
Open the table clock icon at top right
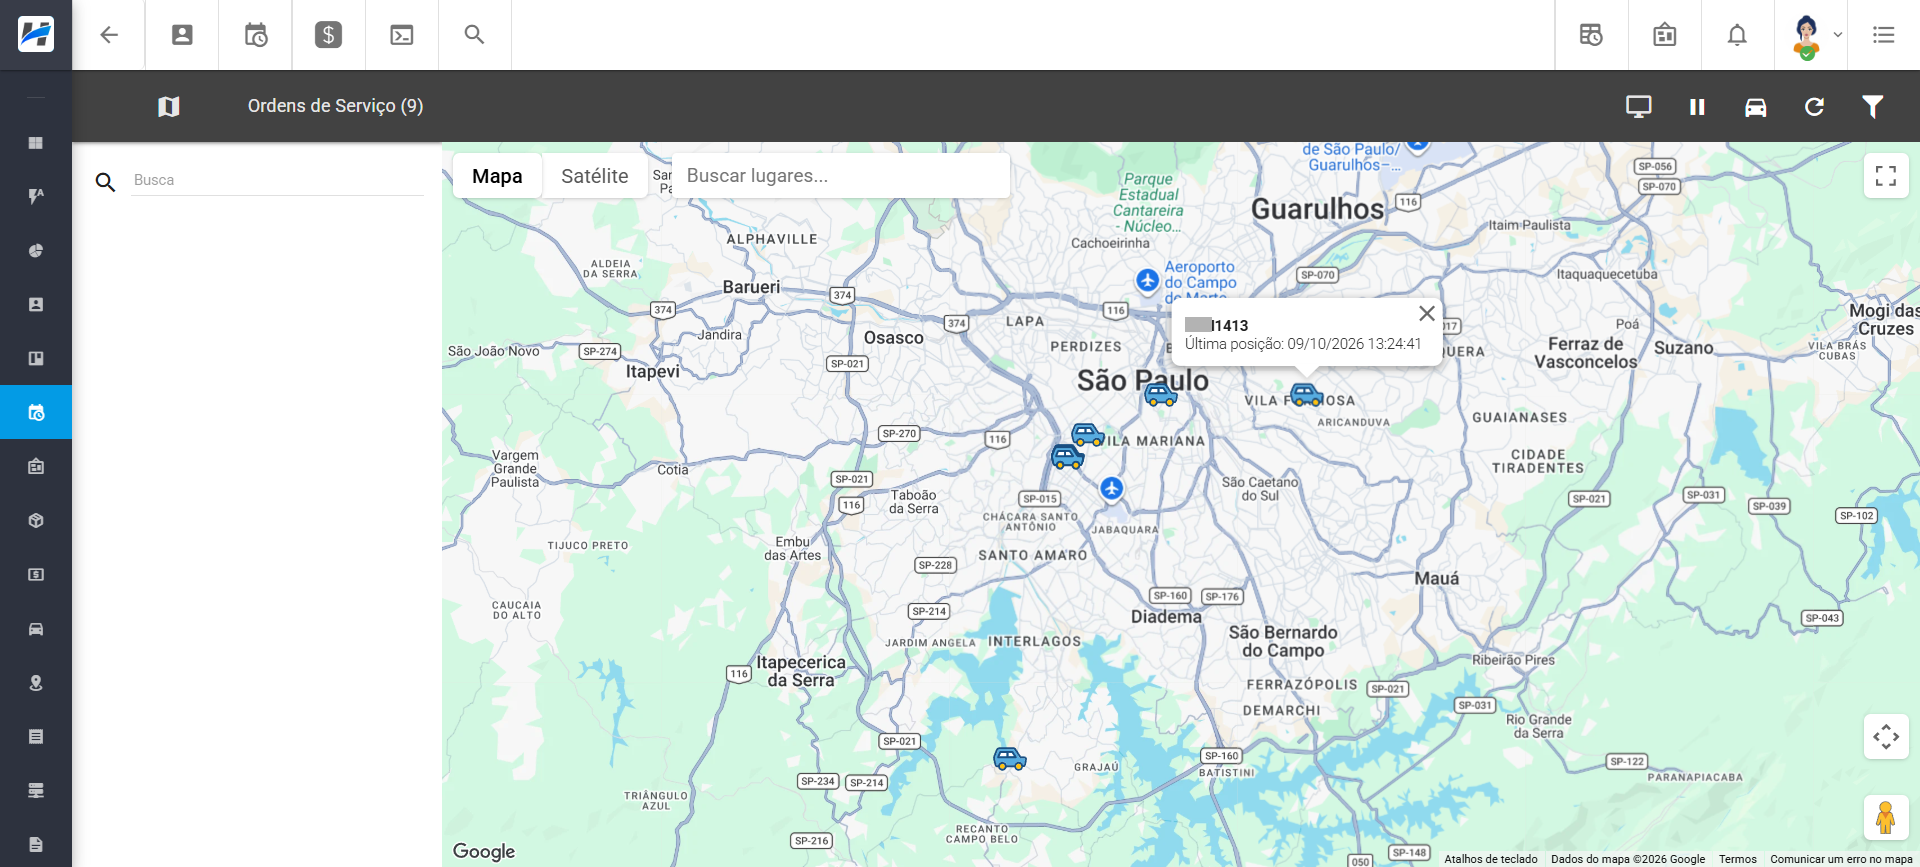click(x=1591, y=35)
